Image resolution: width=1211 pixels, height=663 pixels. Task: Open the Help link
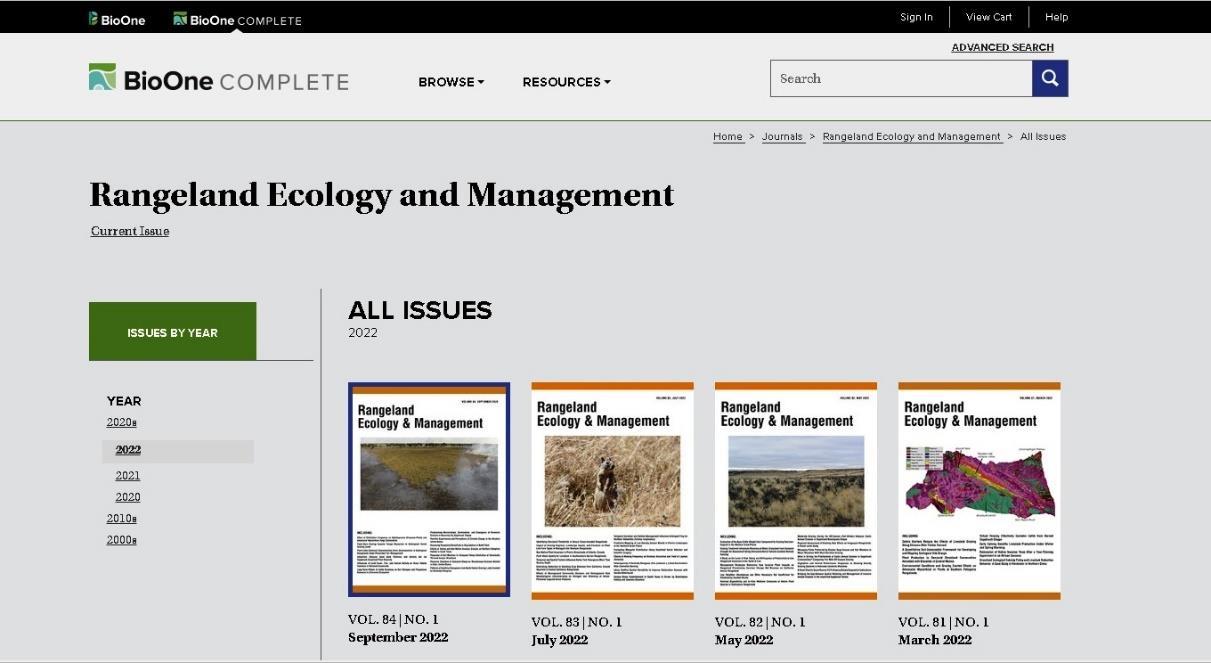(x=1057, y=17)
